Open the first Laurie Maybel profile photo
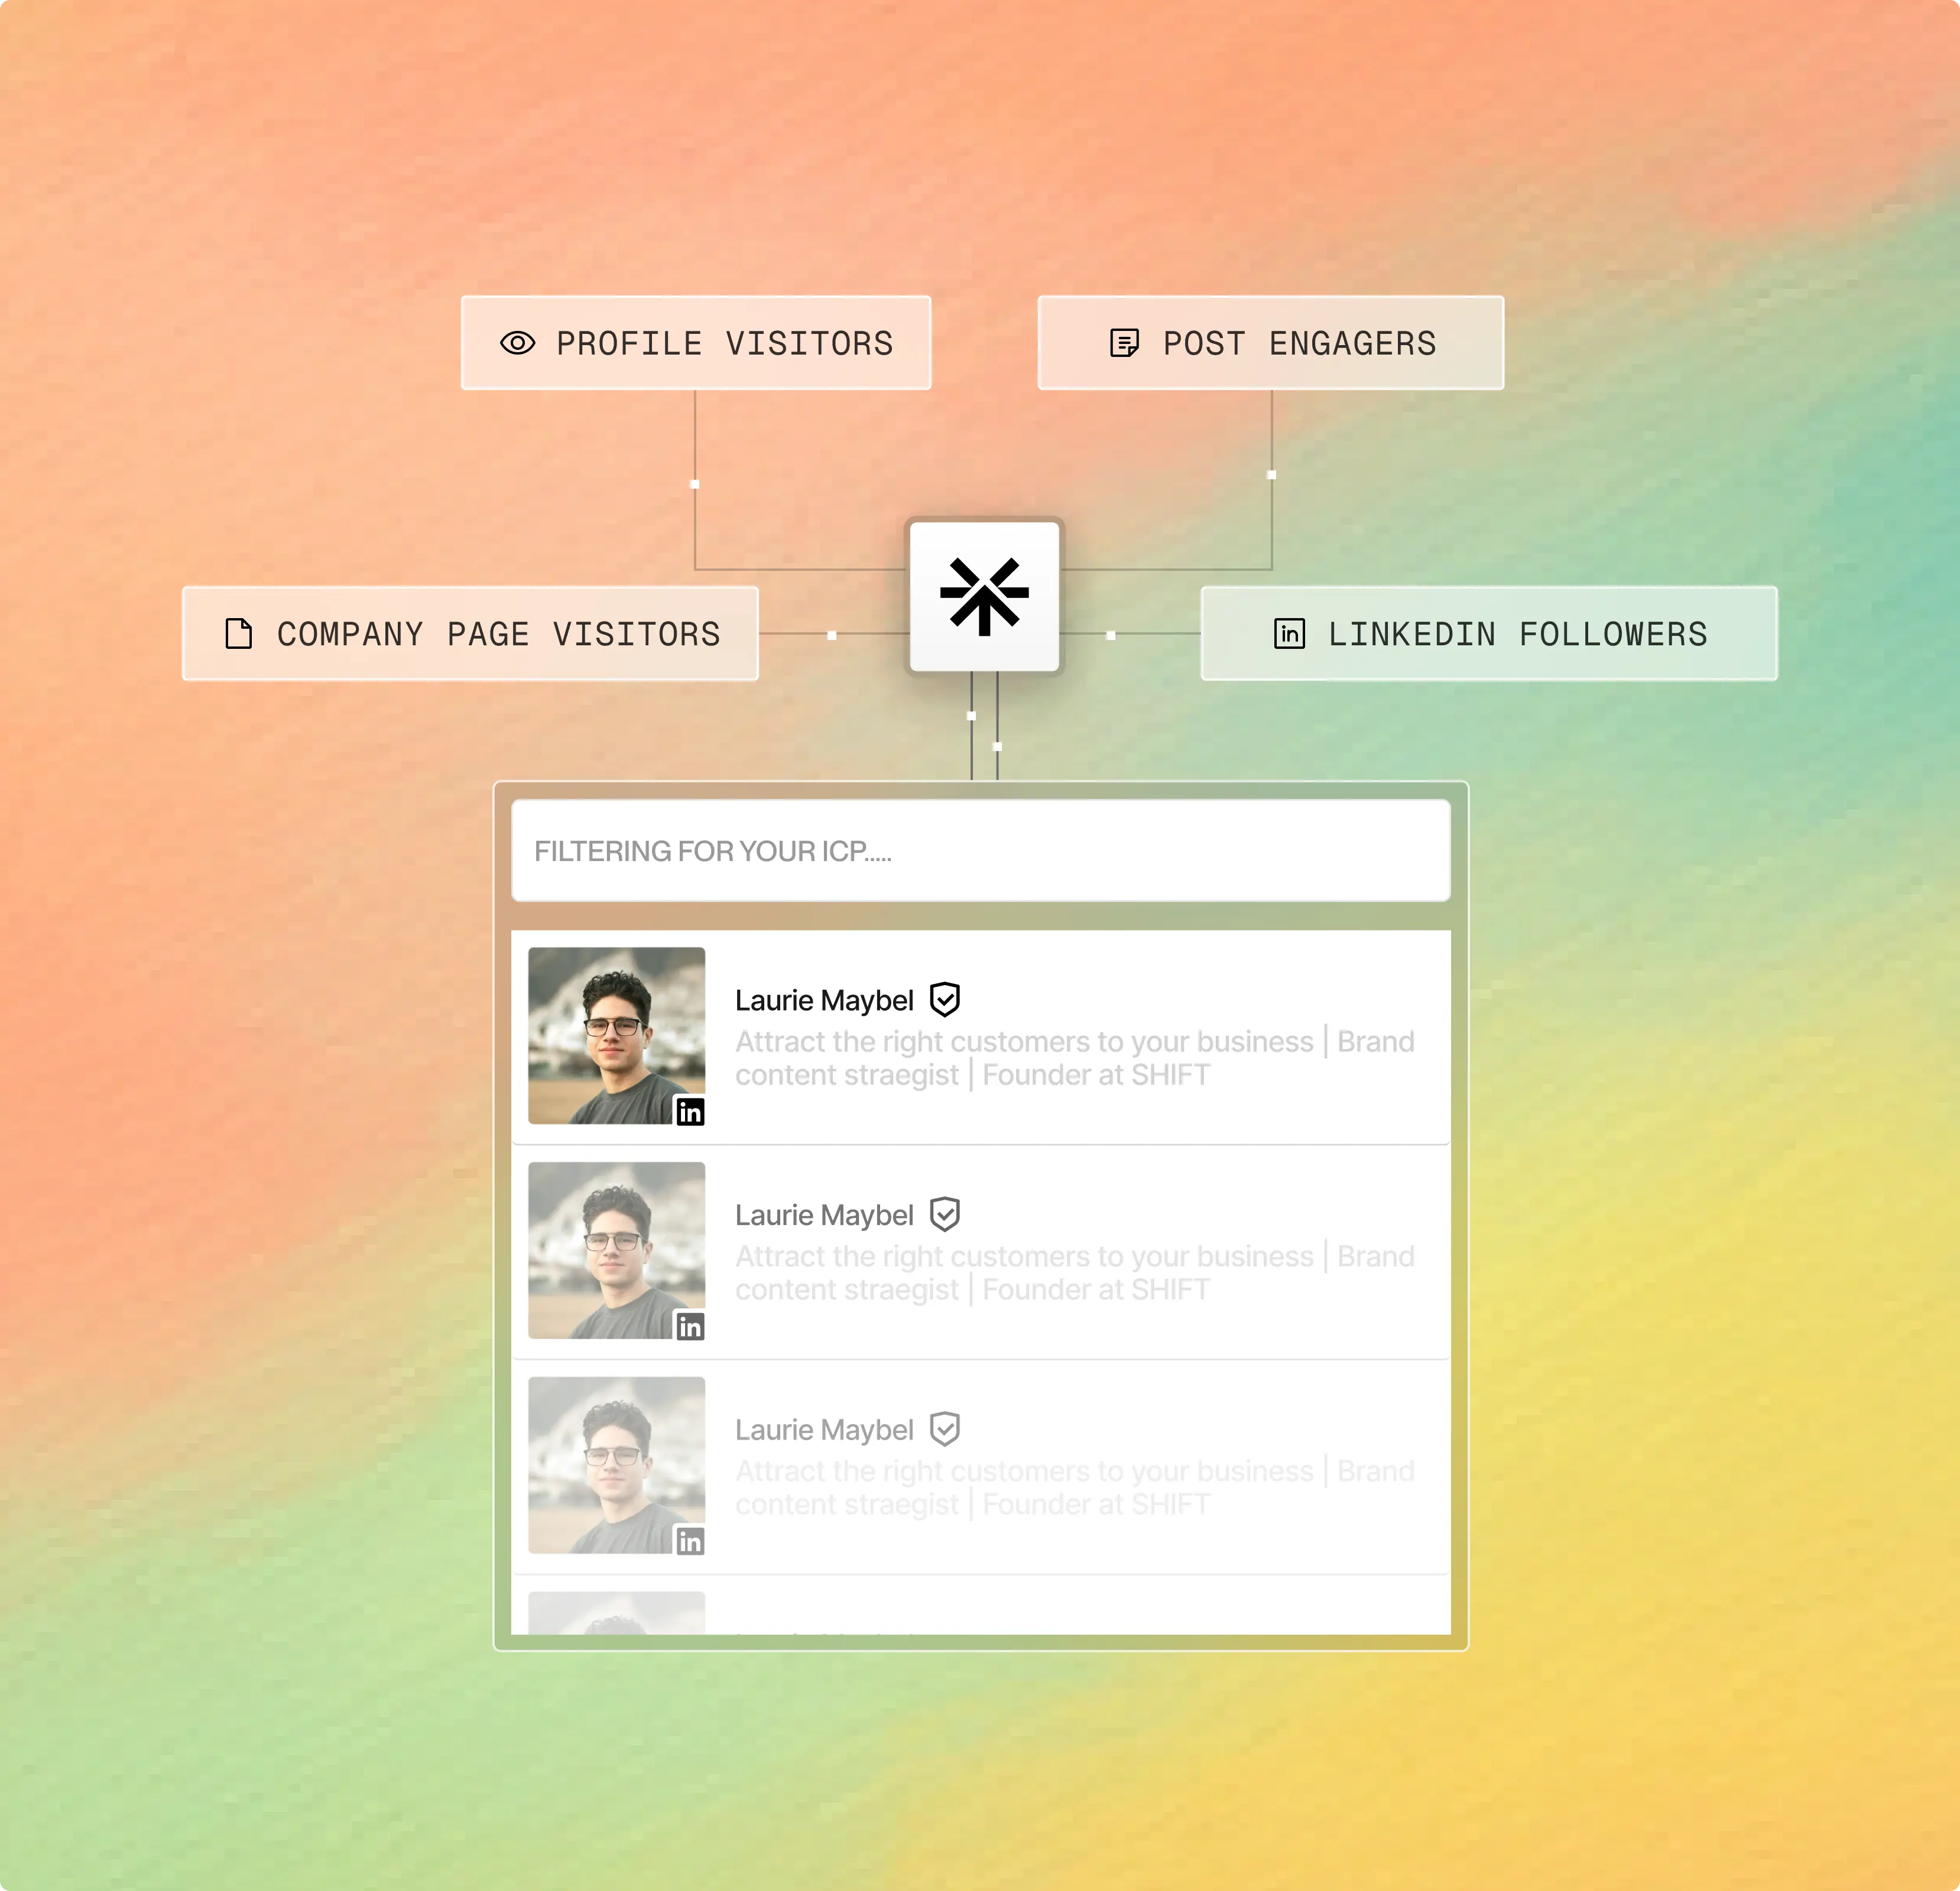 (x=616, y=1035)
